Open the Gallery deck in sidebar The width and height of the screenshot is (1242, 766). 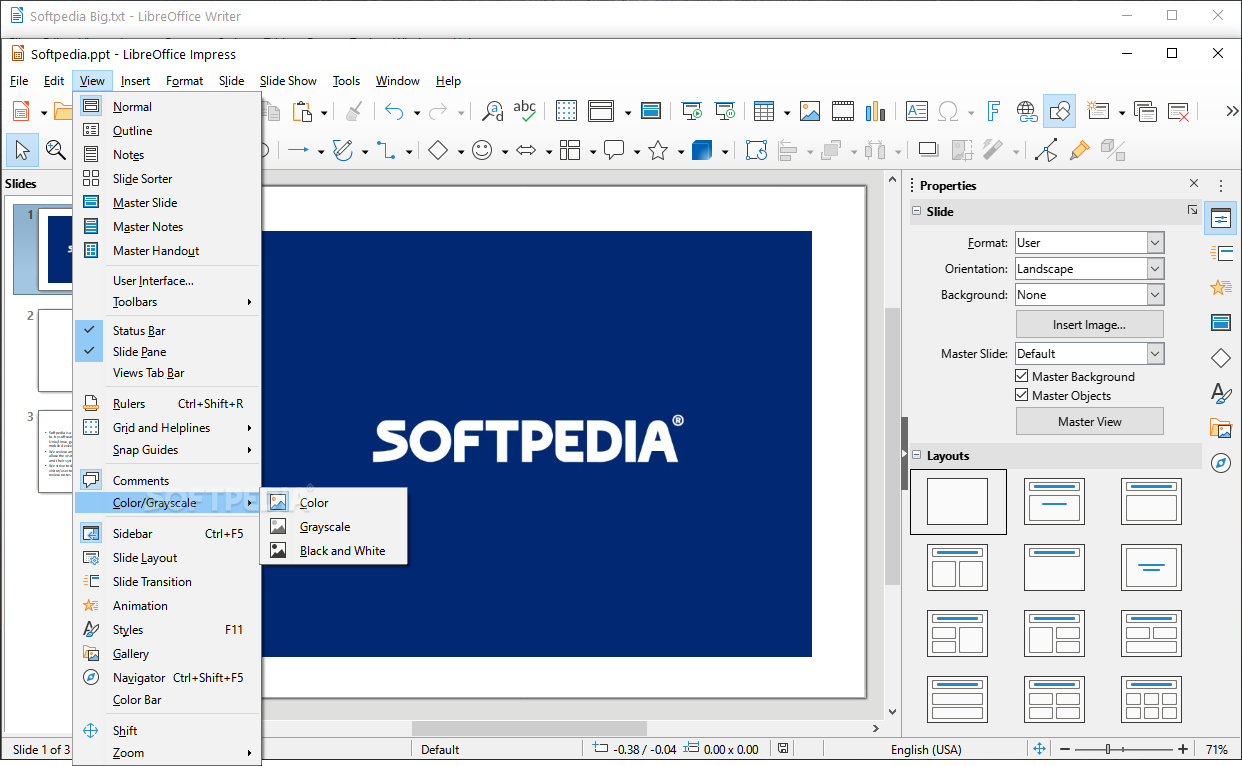tap(1220, 428)
